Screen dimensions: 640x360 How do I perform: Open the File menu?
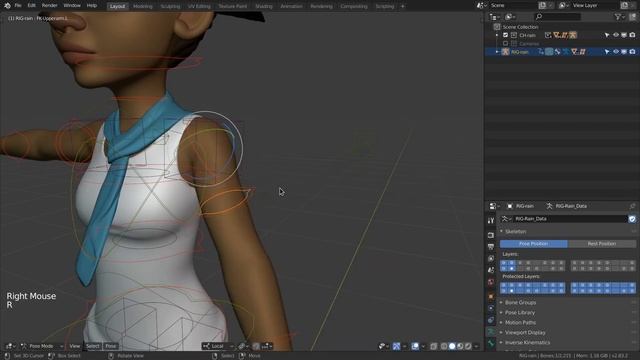[x=18, y=6]
